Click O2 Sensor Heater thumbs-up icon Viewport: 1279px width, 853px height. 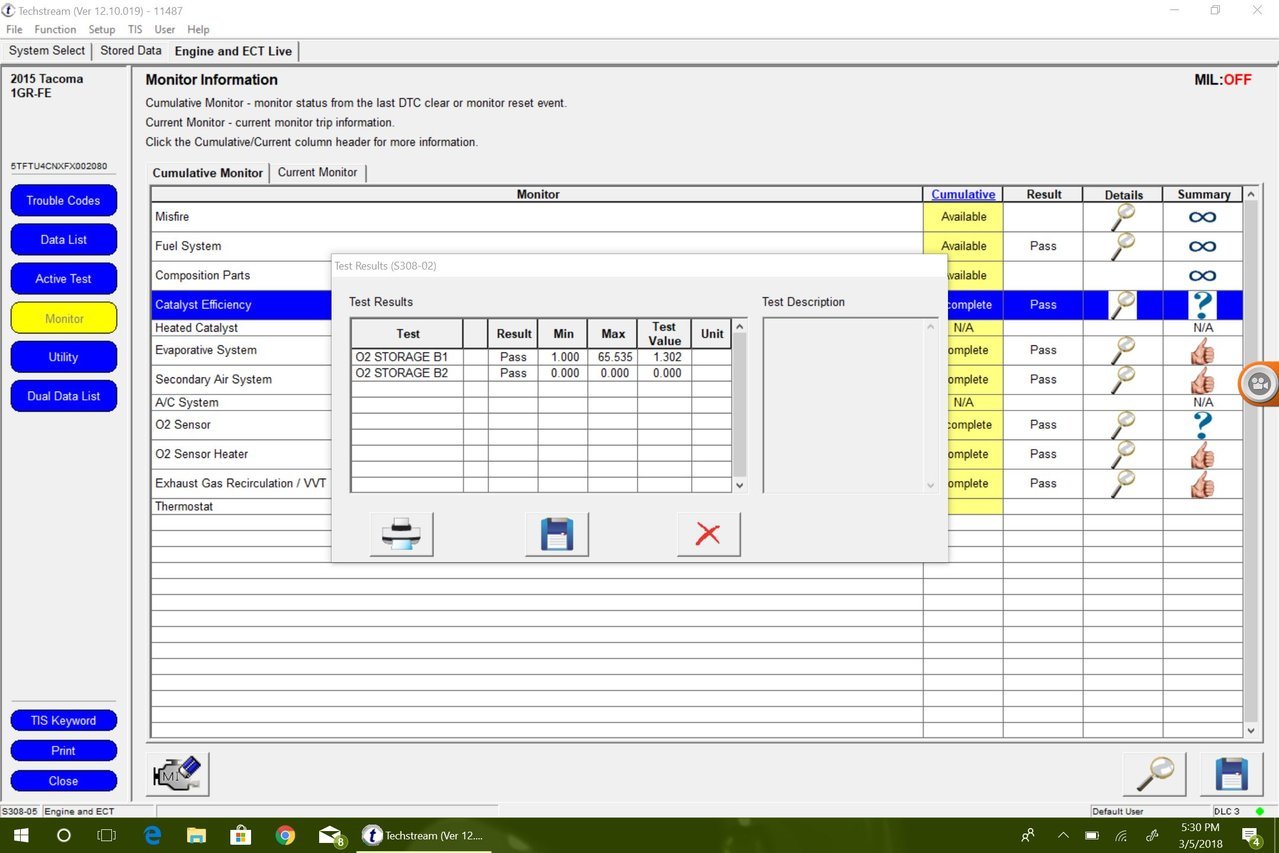pyautogui.click(x=1203, y=454)
